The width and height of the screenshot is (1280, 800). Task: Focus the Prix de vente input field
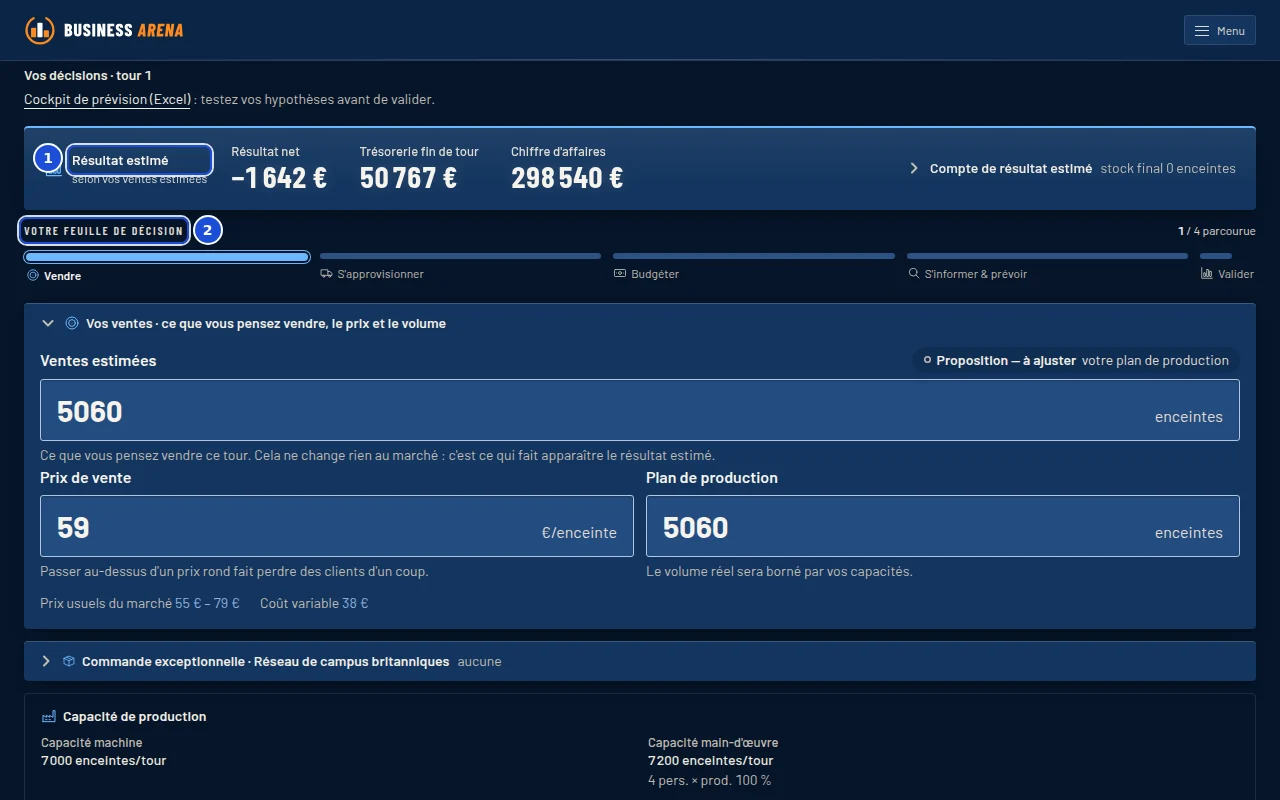(x=337, y=526)
